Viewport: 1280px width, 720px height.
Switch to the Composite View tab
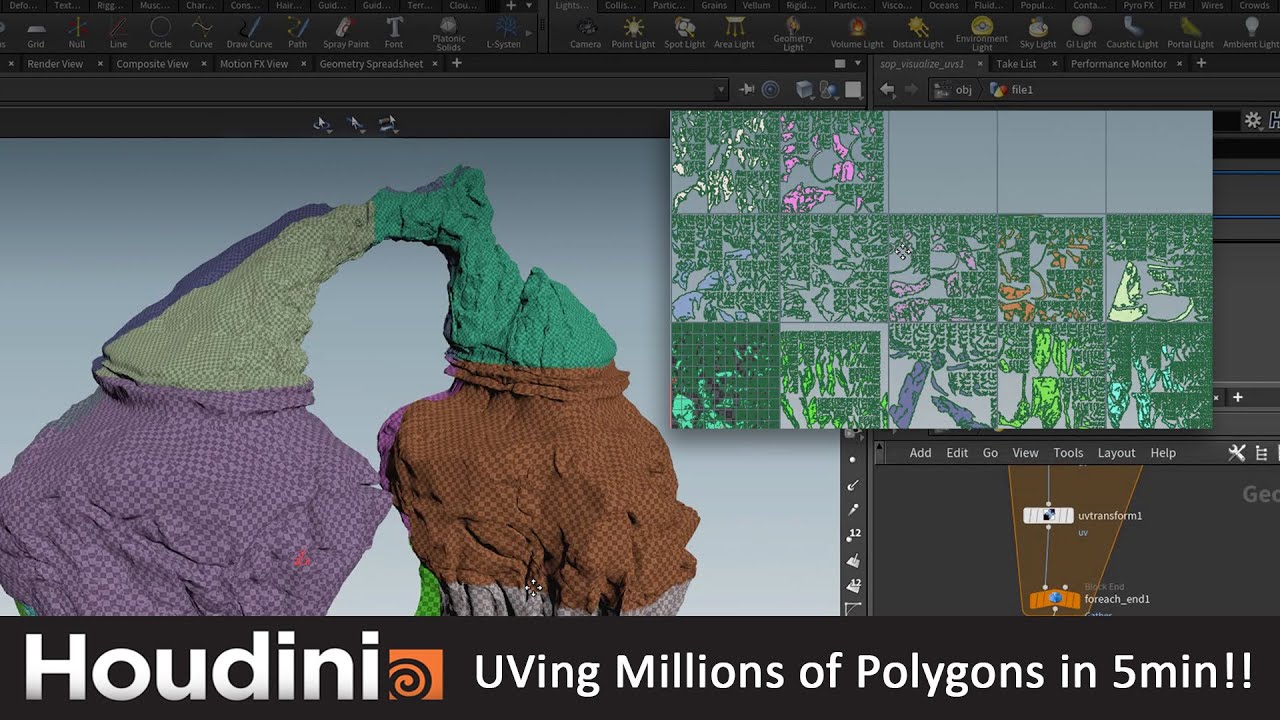pyautogui.click(x=152, y=64)
